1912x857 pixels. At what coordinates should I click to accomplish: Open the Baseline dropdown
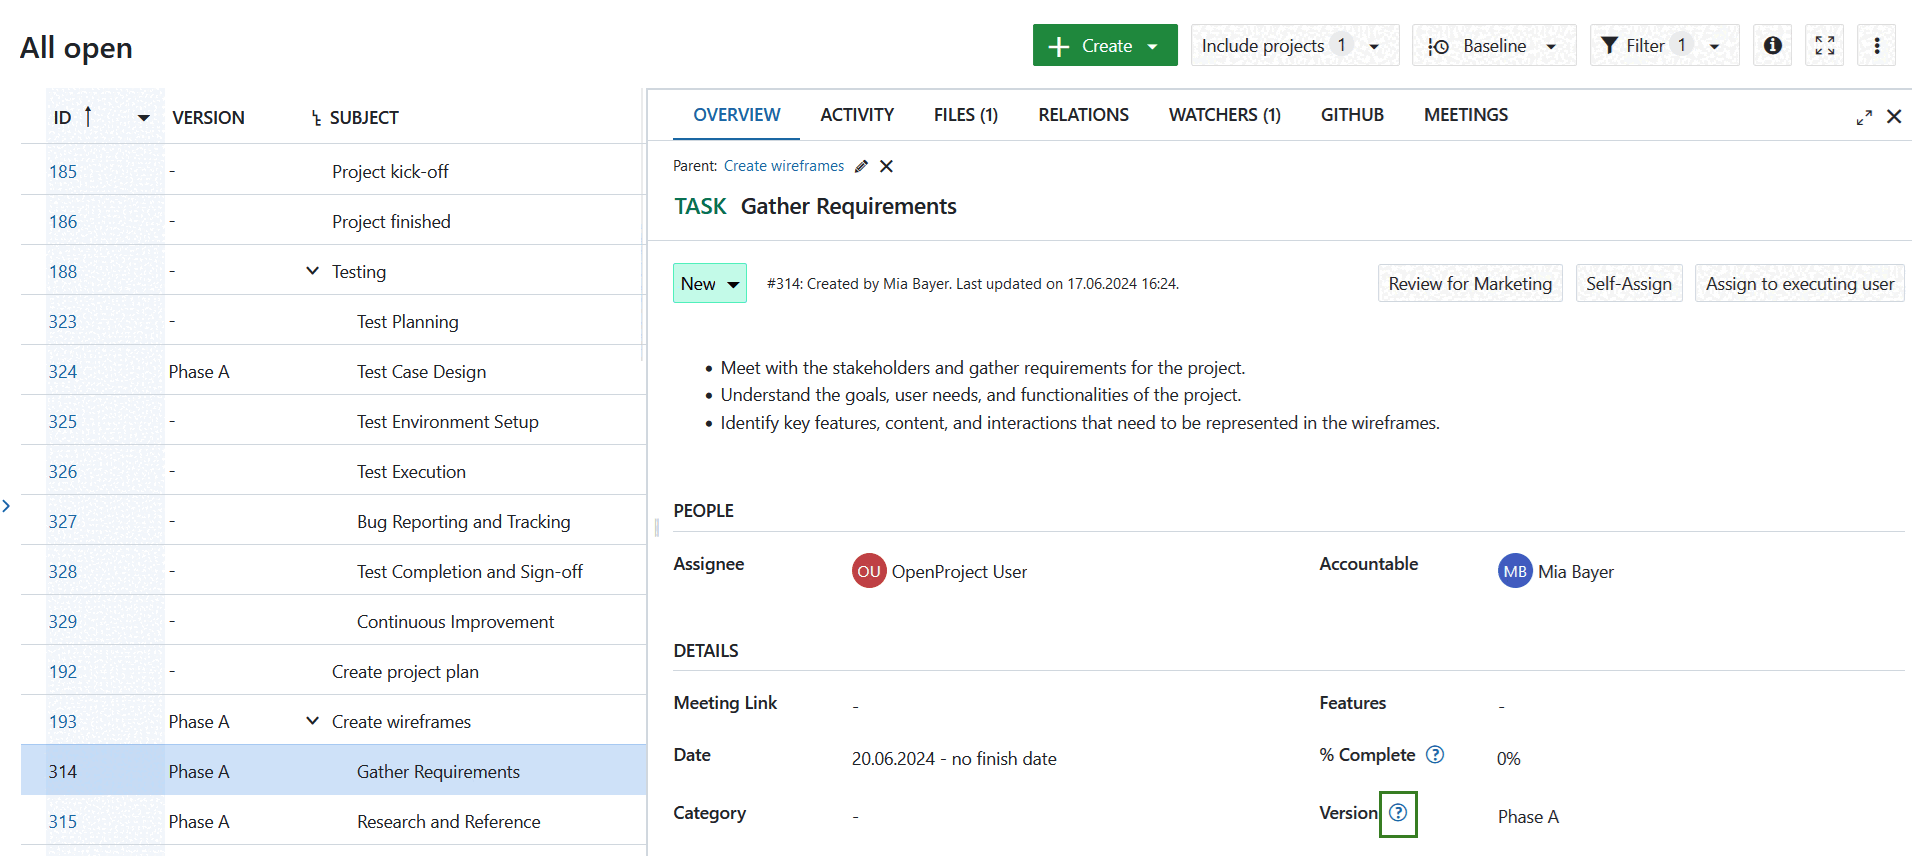(1494, 46)
